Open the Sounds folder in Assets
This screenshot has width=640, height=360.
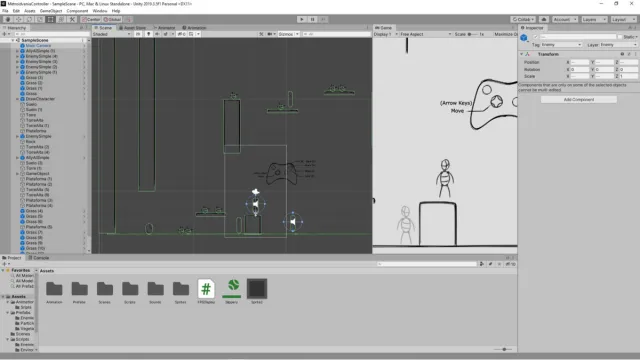tap(155, 292)
